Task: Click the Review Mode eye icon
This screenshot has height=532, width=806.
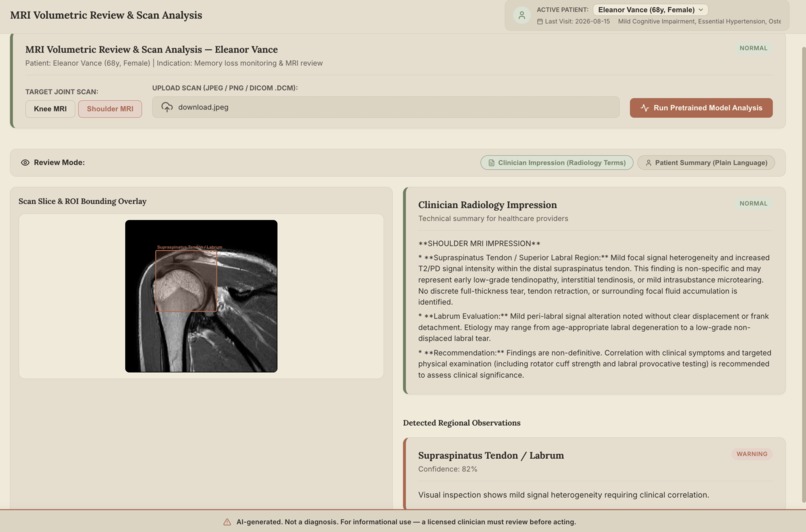Action: tap(25, 162)
